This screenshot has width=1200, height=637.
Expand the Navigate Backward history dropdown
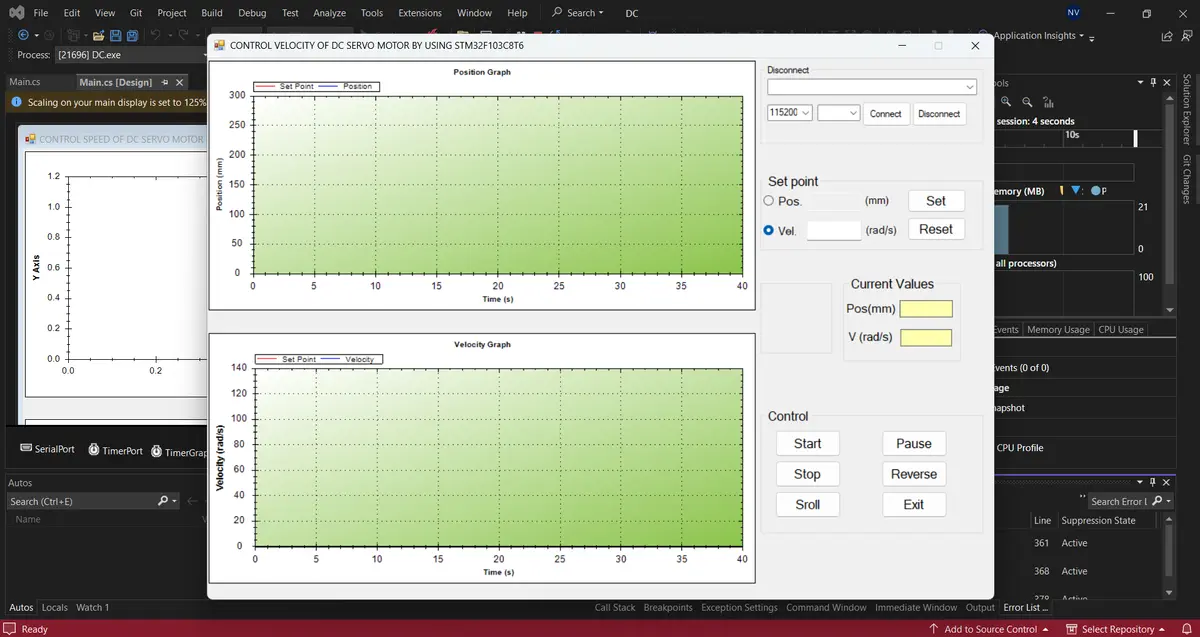pyautogui.click(x=36, y=35)
